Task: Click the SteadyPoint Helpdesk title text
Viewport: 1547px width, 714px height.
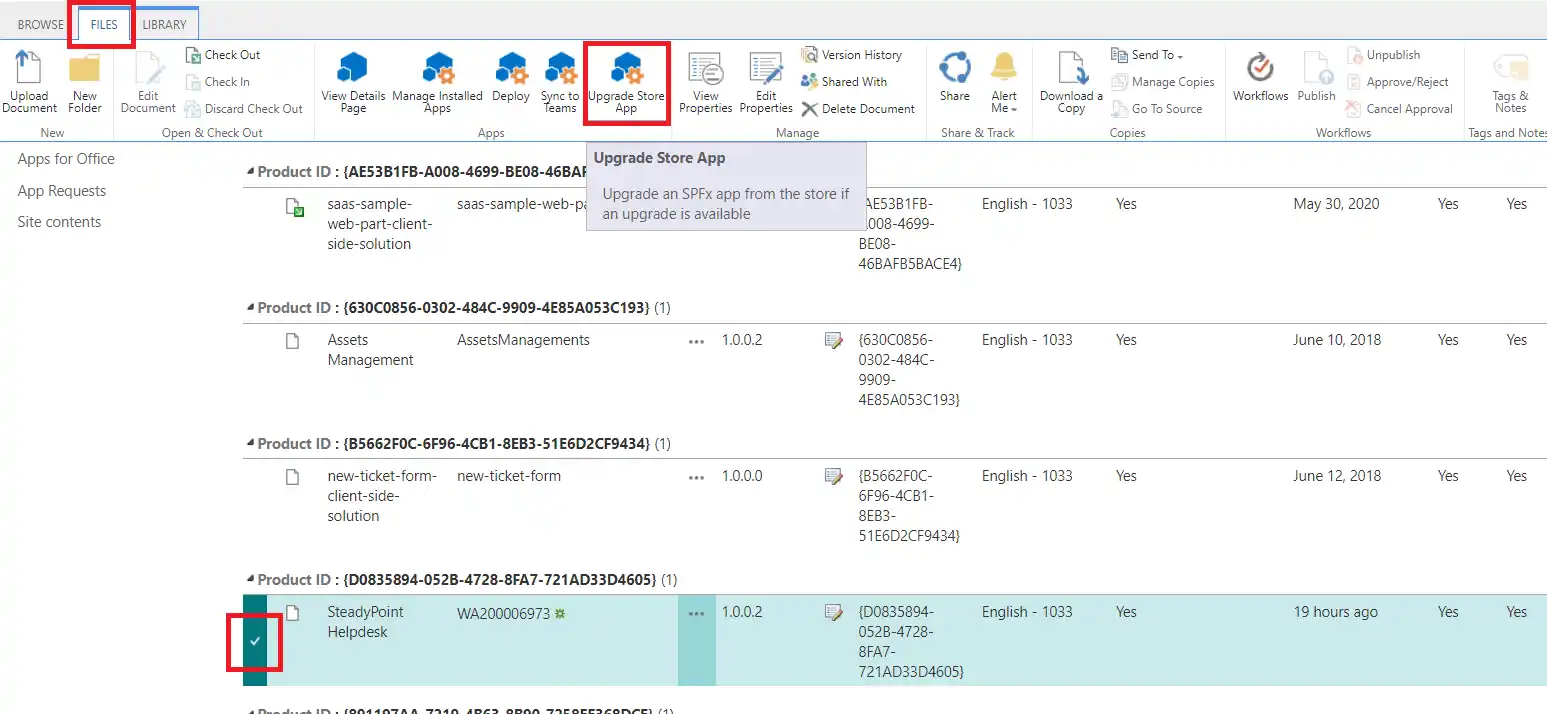Action: tap(365, 622)
